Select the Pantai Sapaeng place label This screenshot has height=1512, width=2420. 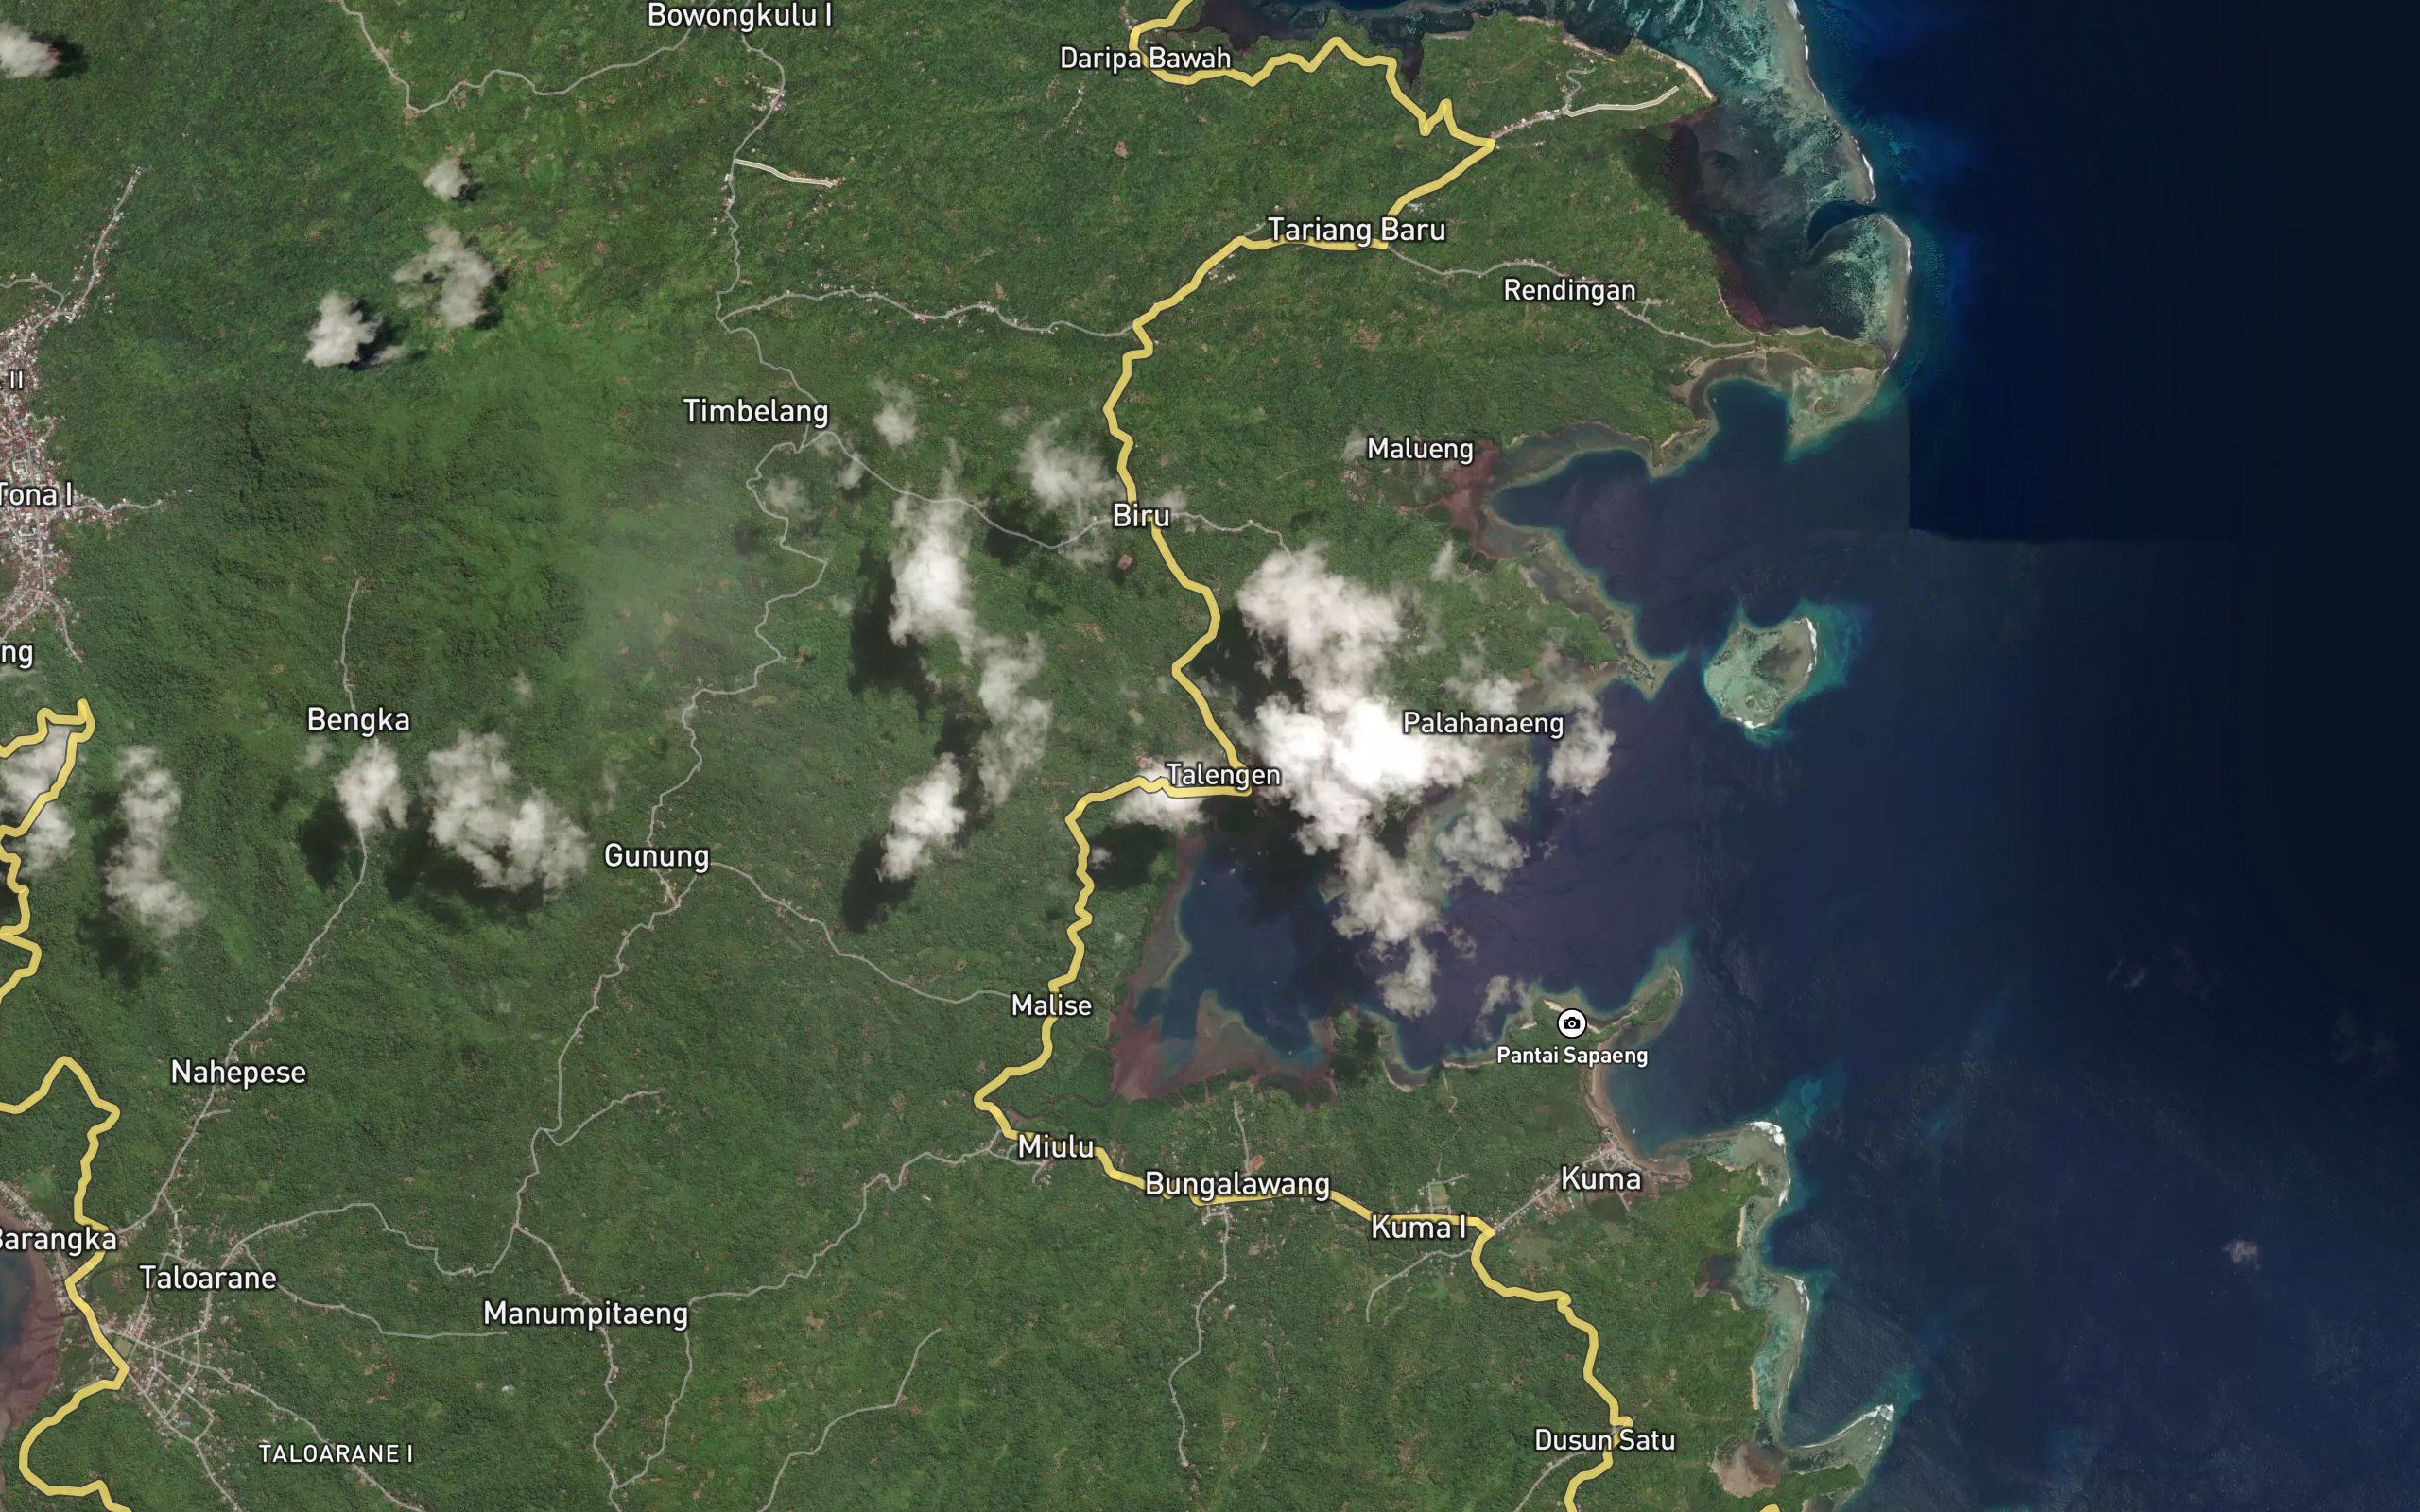tap(1571, 1055)
